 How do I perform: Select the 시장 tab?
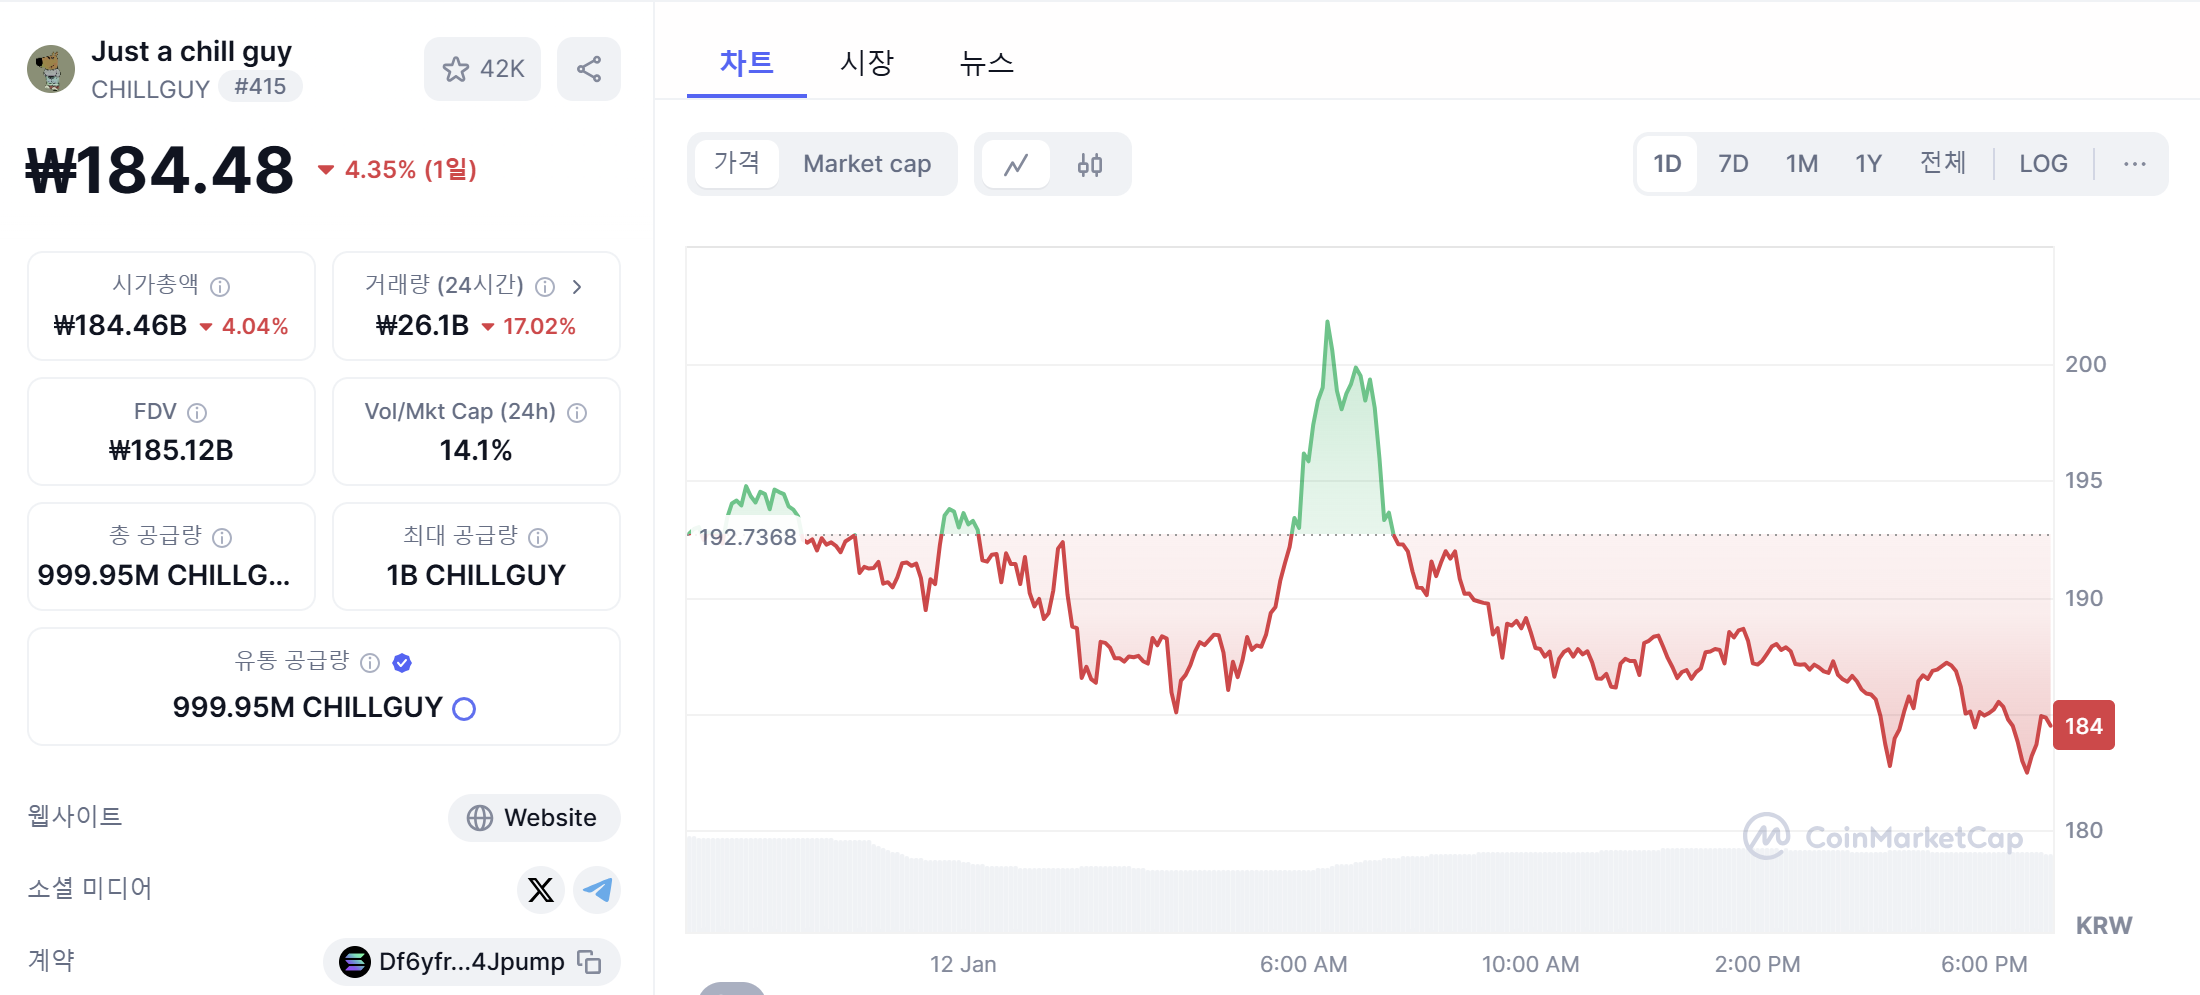pos(867,63)
